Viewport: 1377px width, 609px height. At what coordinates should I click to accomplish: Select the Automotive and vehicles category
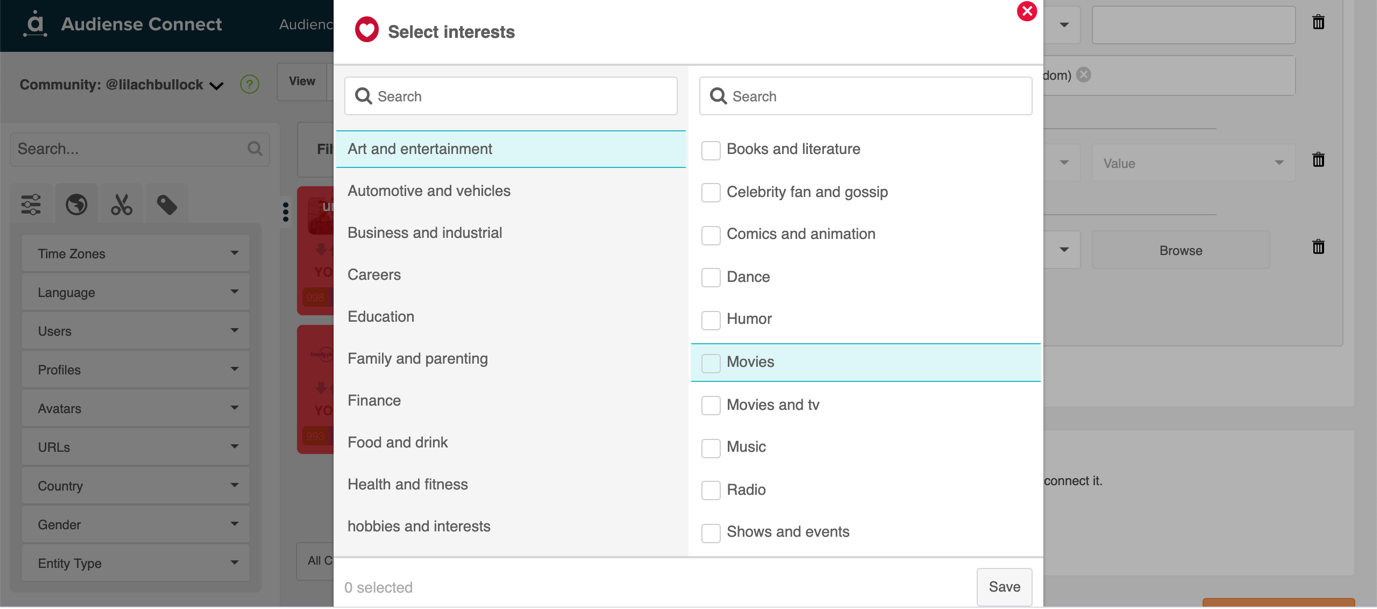point(429,191)
